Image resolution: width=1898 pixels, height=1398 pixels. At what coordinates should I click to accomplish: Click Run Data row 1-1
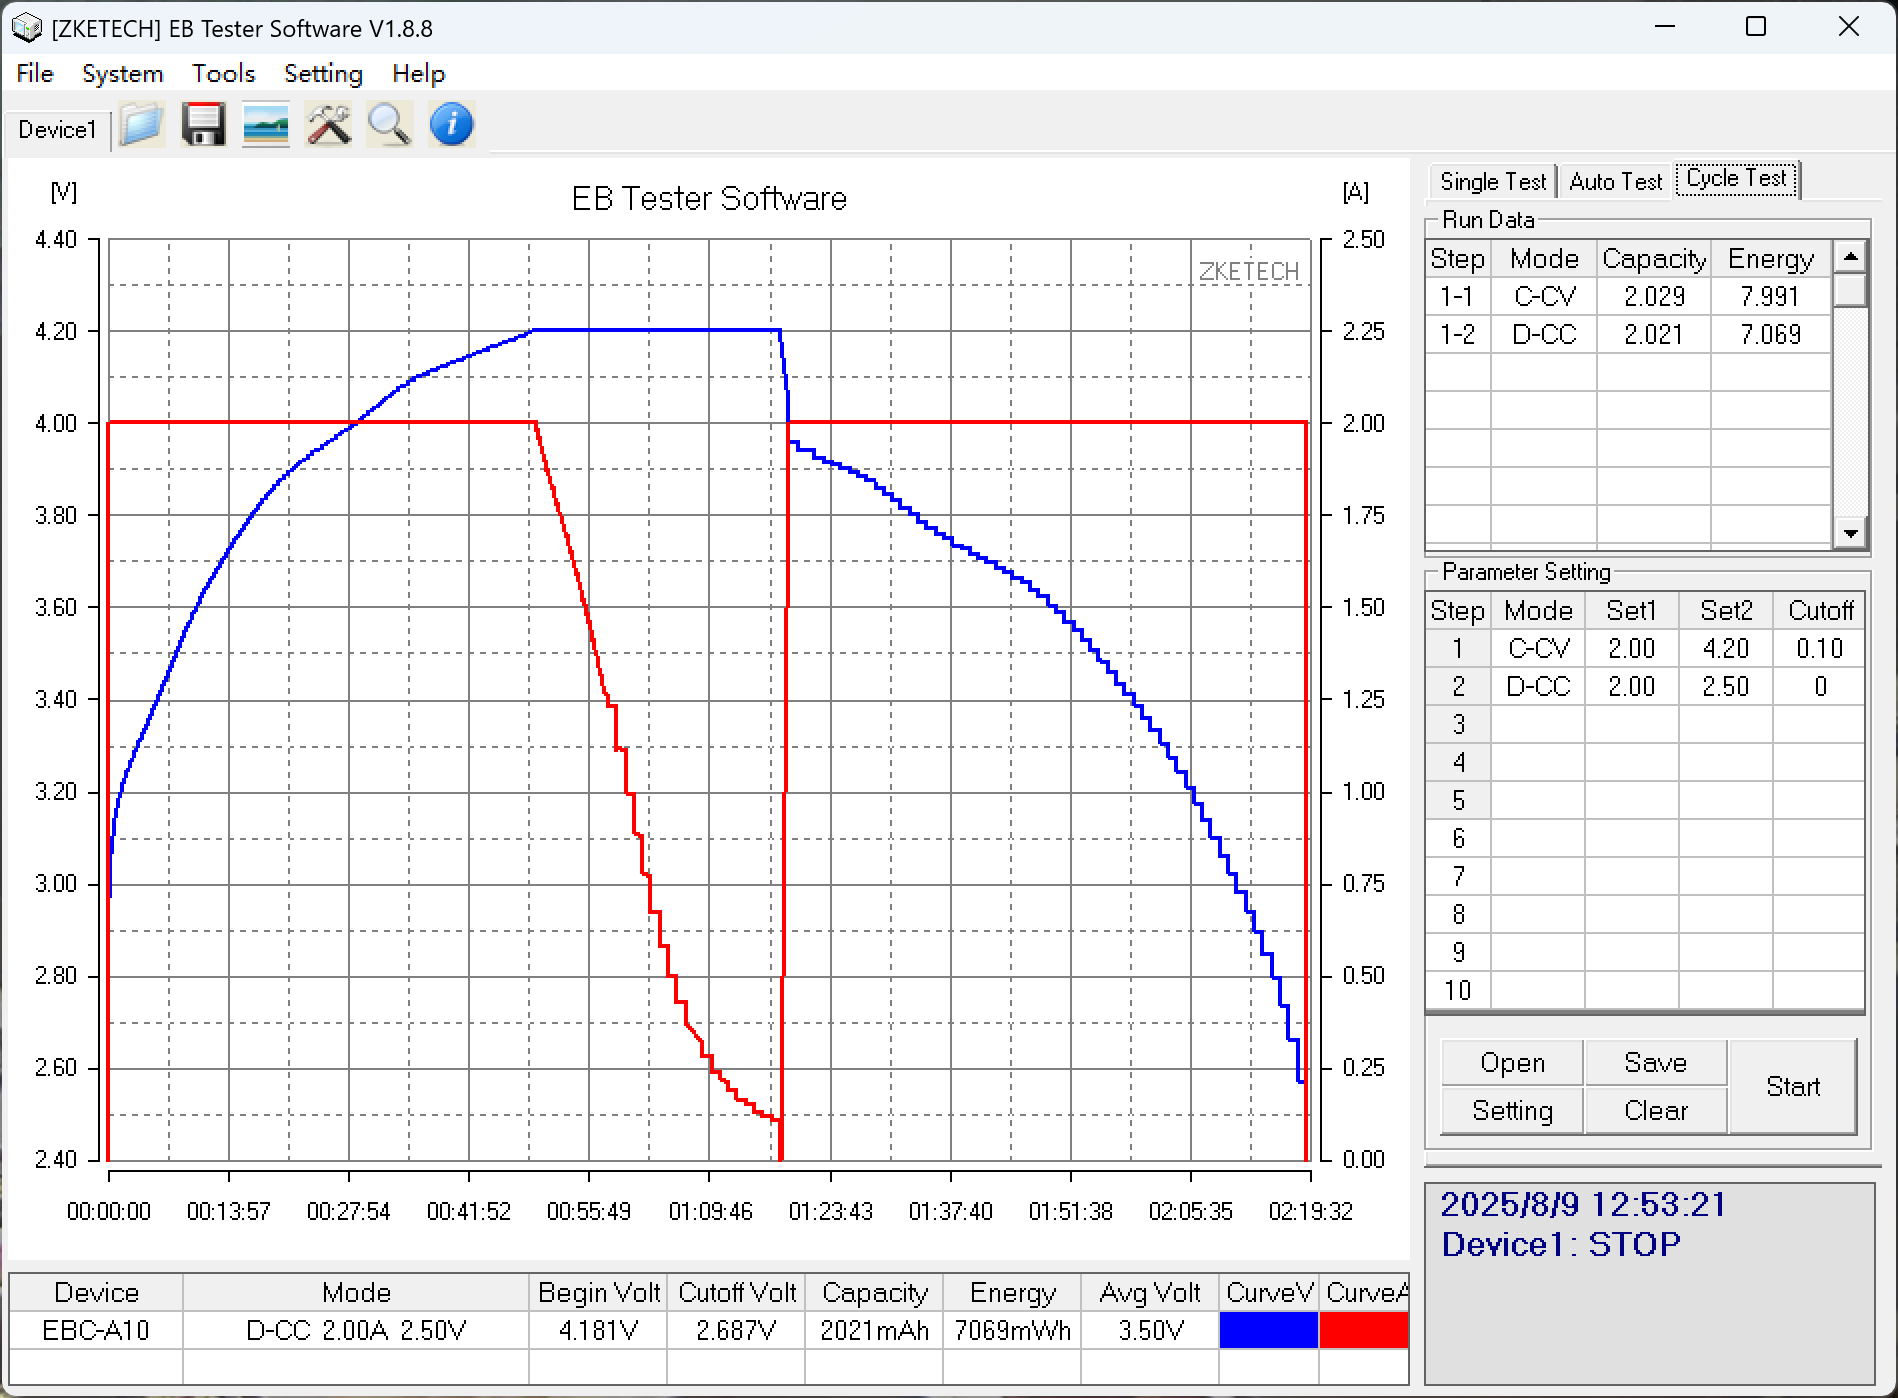pos(1630,297)
